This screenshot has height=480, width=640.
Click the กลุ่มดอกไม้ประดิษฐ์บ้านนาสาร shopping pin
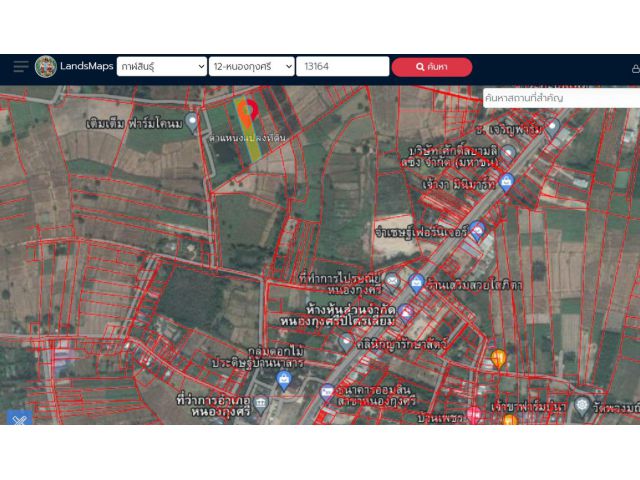[x=284, y=381]
